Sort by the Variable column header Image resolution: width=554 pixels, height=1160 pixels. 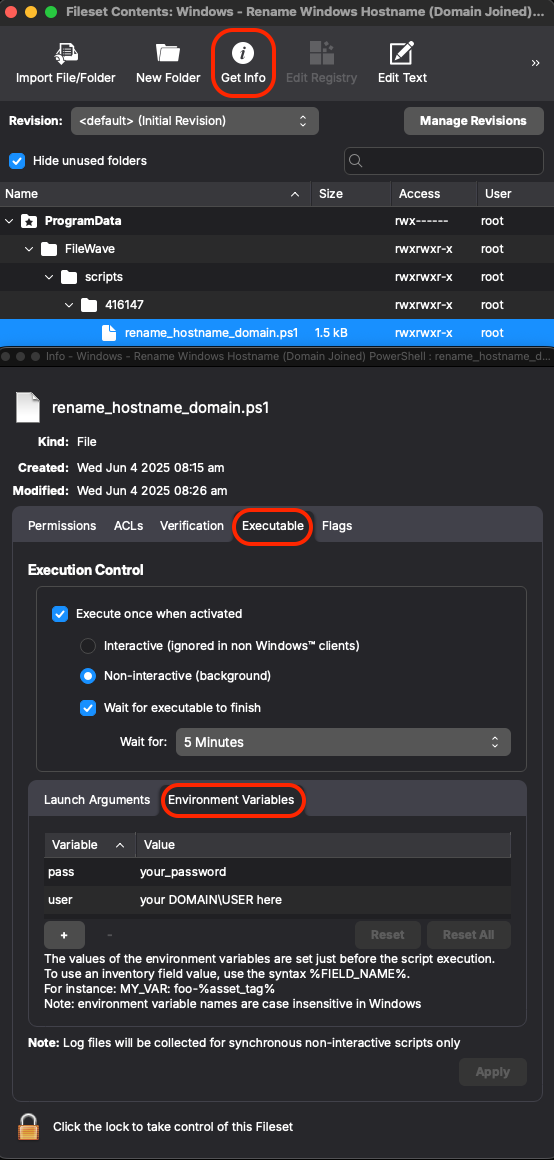(x=89, y=844)
